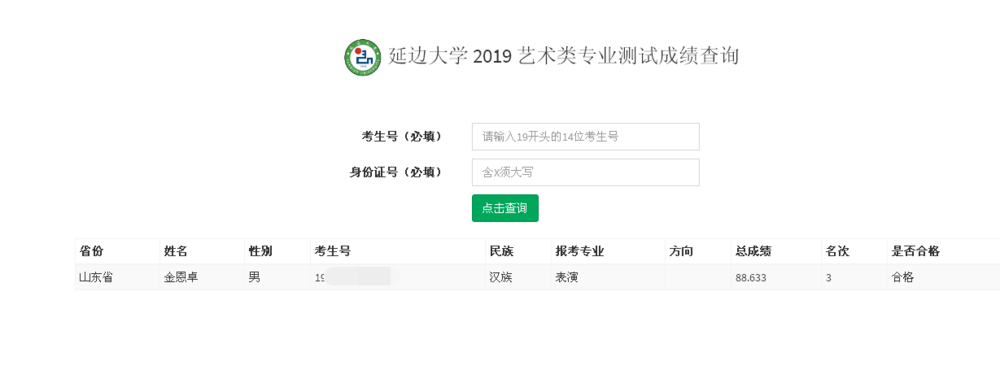Click the score value 88.633
The height and width of the screenshot is (370, 1000).
(751, 279)
